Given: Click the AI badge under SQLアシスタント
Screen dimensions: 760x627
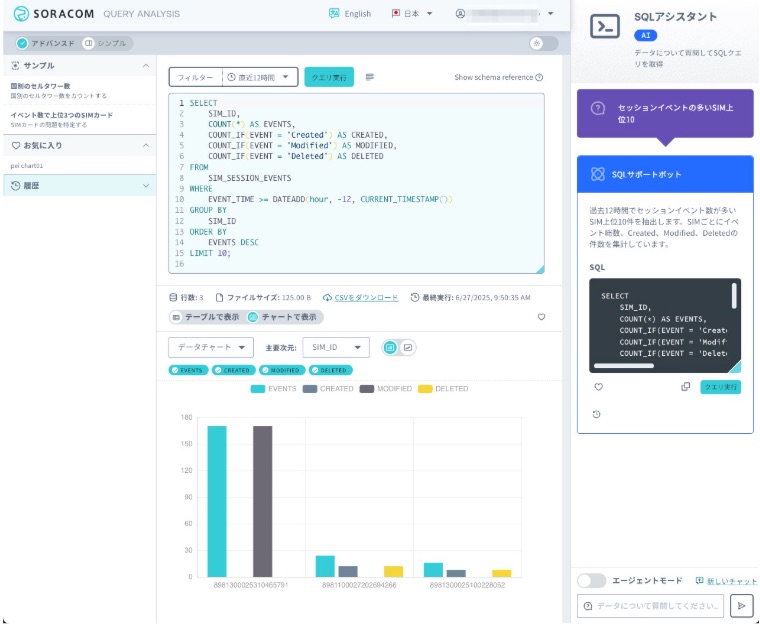Looking at the screenshot, I should coord(646,35).
